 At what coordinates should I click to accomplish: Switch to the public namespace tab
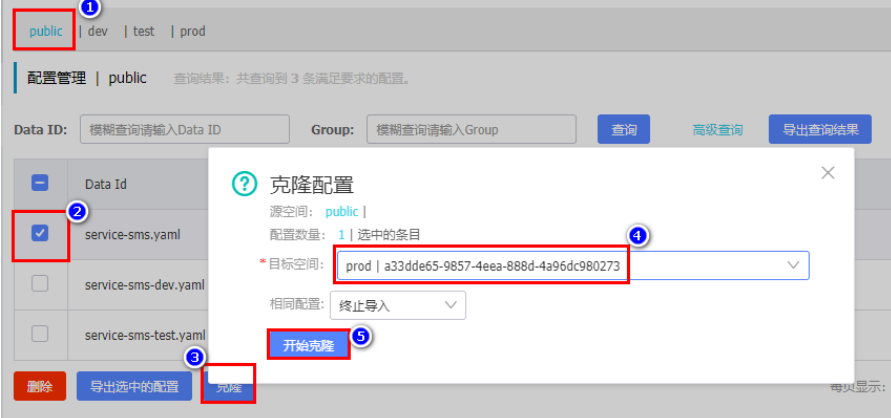[x=45, y=31]
